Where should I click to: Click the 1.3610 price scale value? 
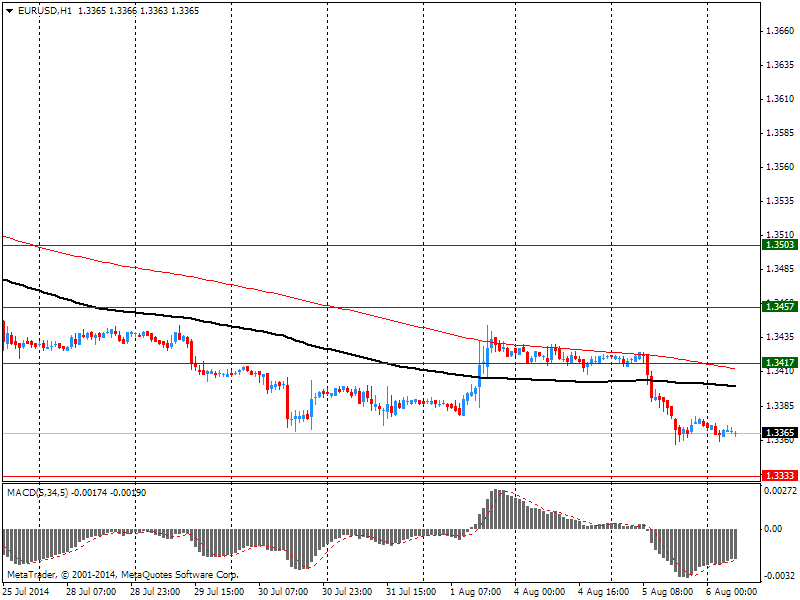coord(780,99)
